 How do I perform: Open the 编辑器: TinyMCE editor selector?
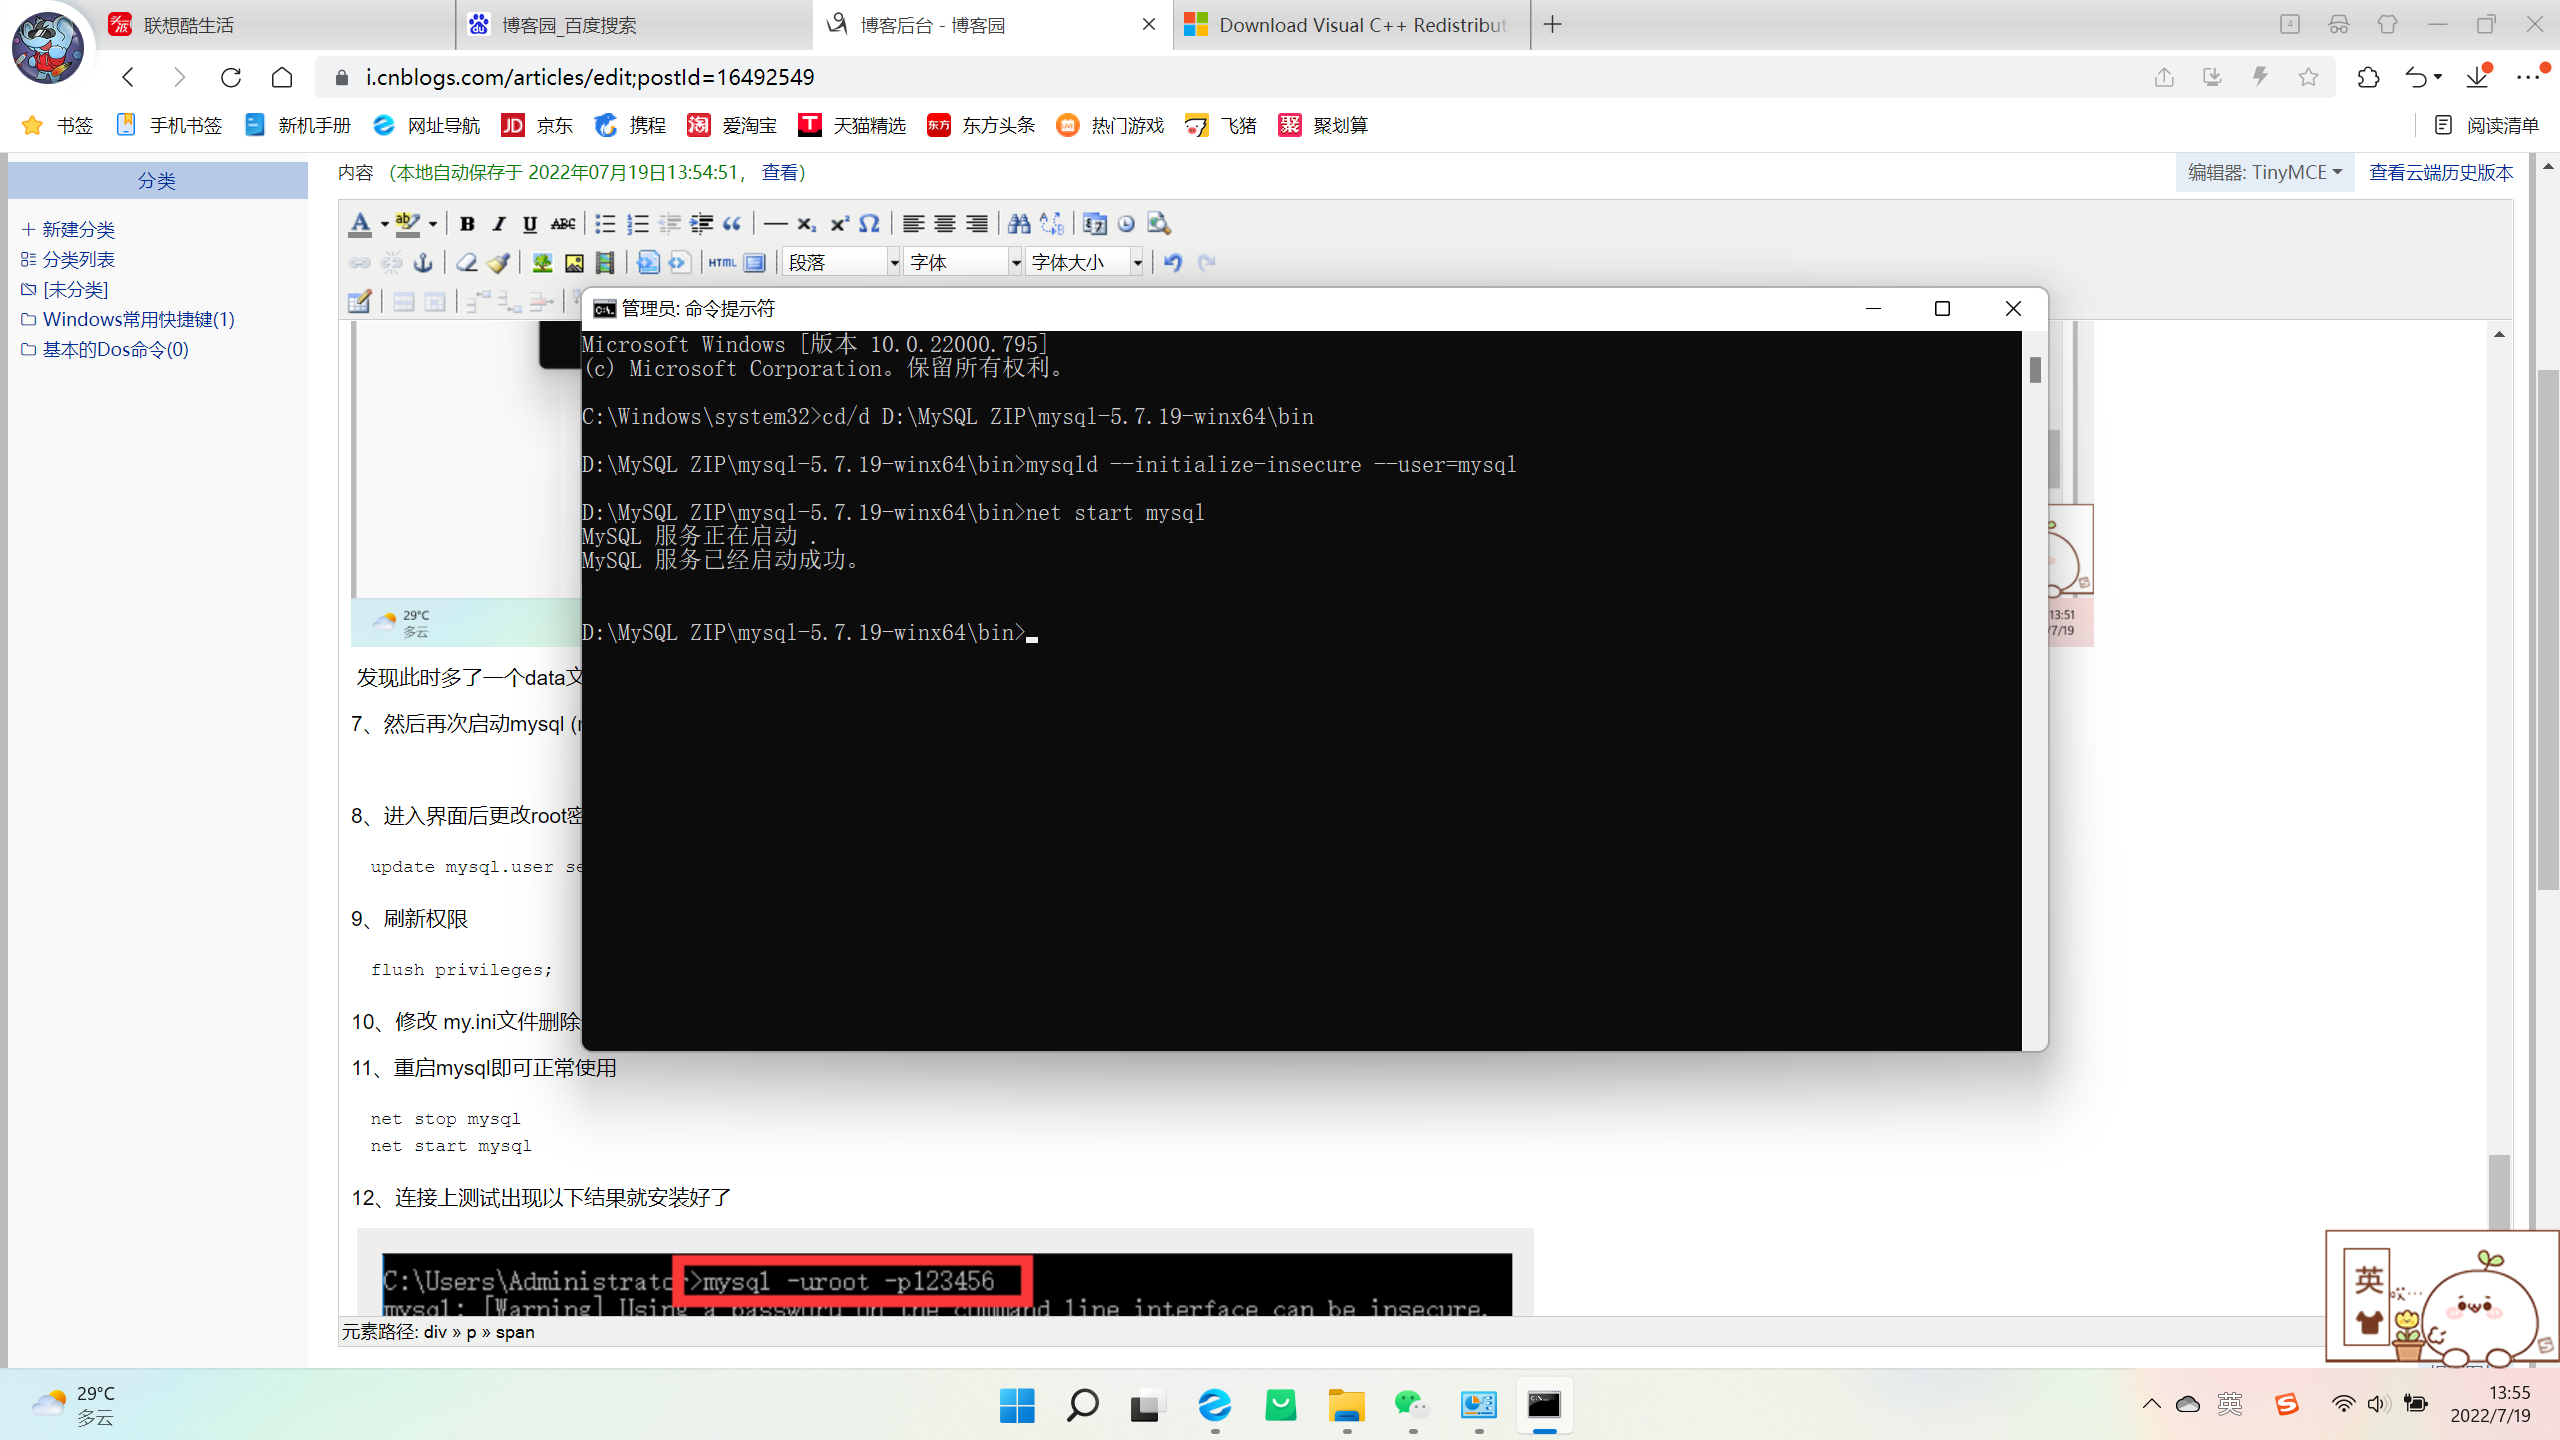[x=2264, y=173]
